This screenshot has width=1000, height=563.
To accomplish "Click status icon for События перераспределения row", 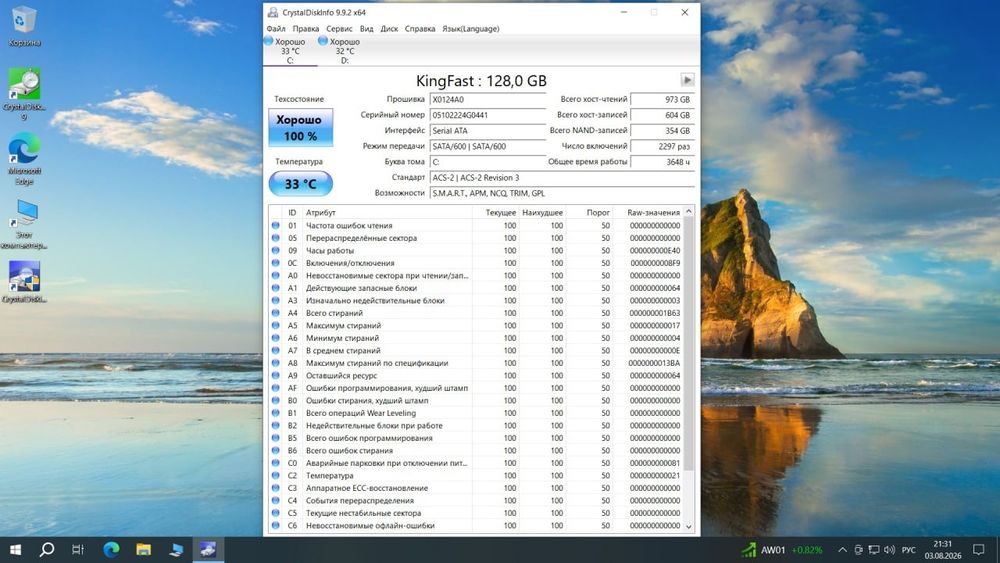I will pos(276,501).
